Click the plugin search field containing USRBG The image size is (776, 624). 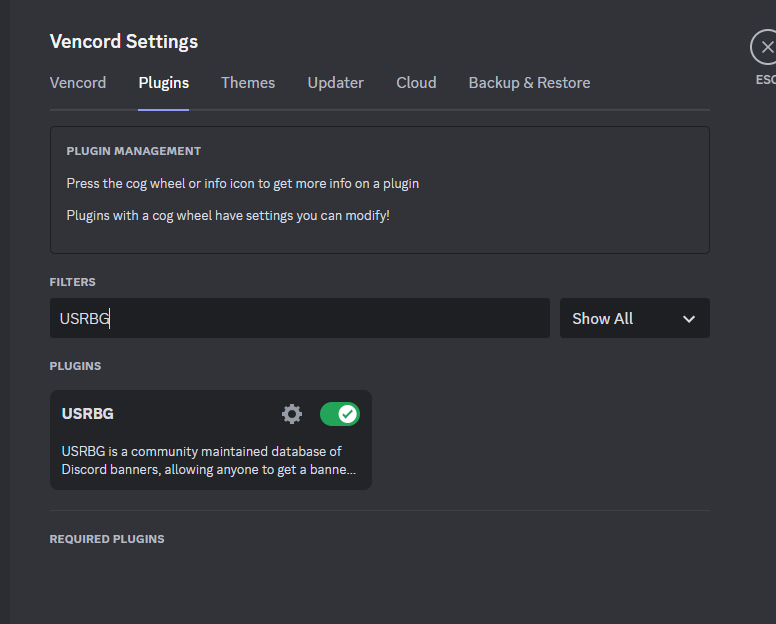point(299,318)
